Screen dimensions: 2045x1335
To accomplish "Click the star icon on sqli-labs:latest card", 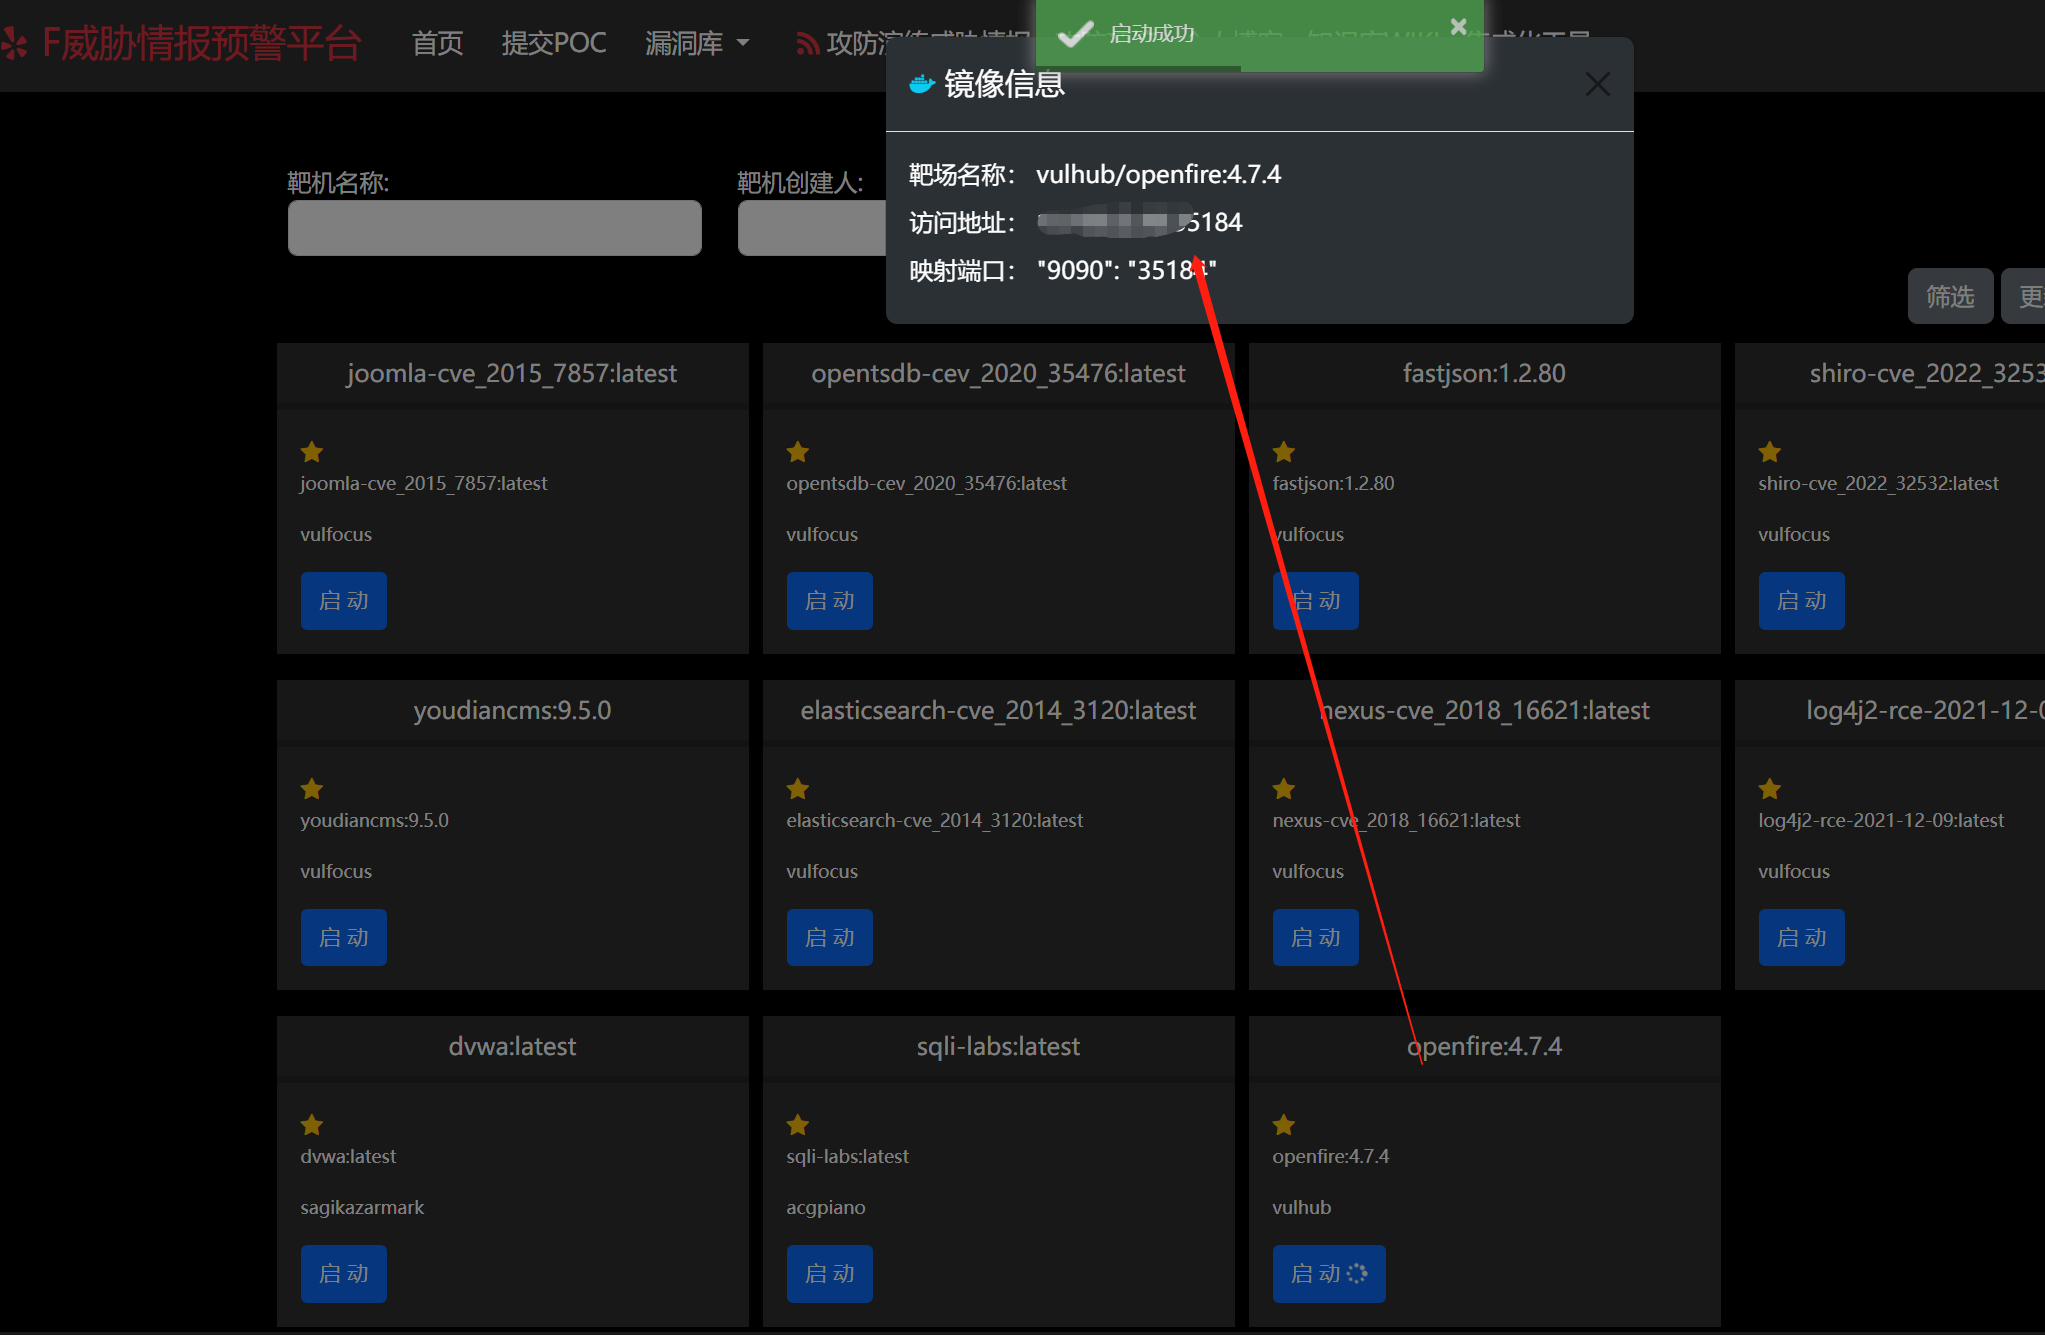I will pyautogui.click(x=798, y=1125).
